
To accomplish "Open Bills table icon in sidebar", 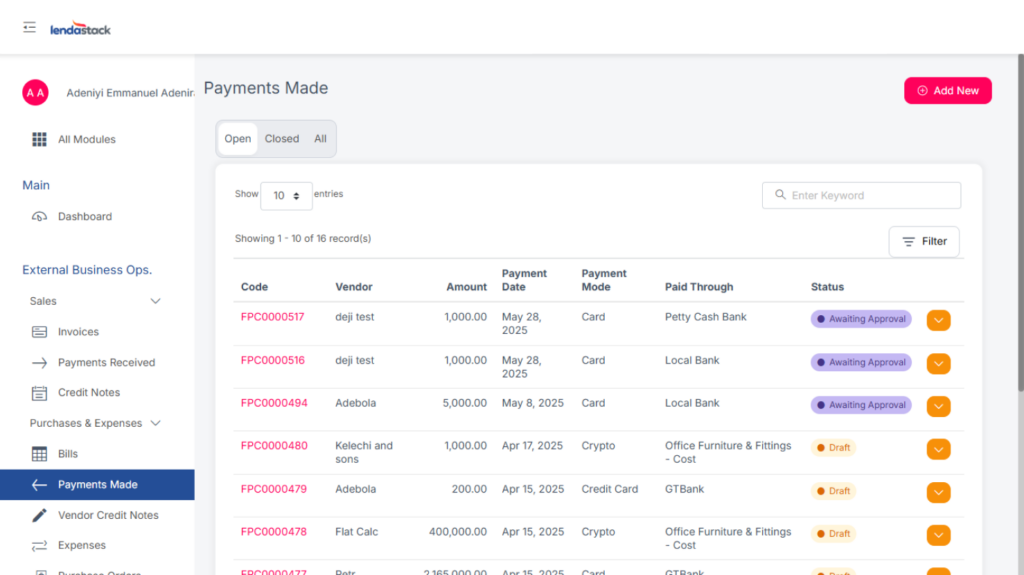I will [x=39, y=454].
